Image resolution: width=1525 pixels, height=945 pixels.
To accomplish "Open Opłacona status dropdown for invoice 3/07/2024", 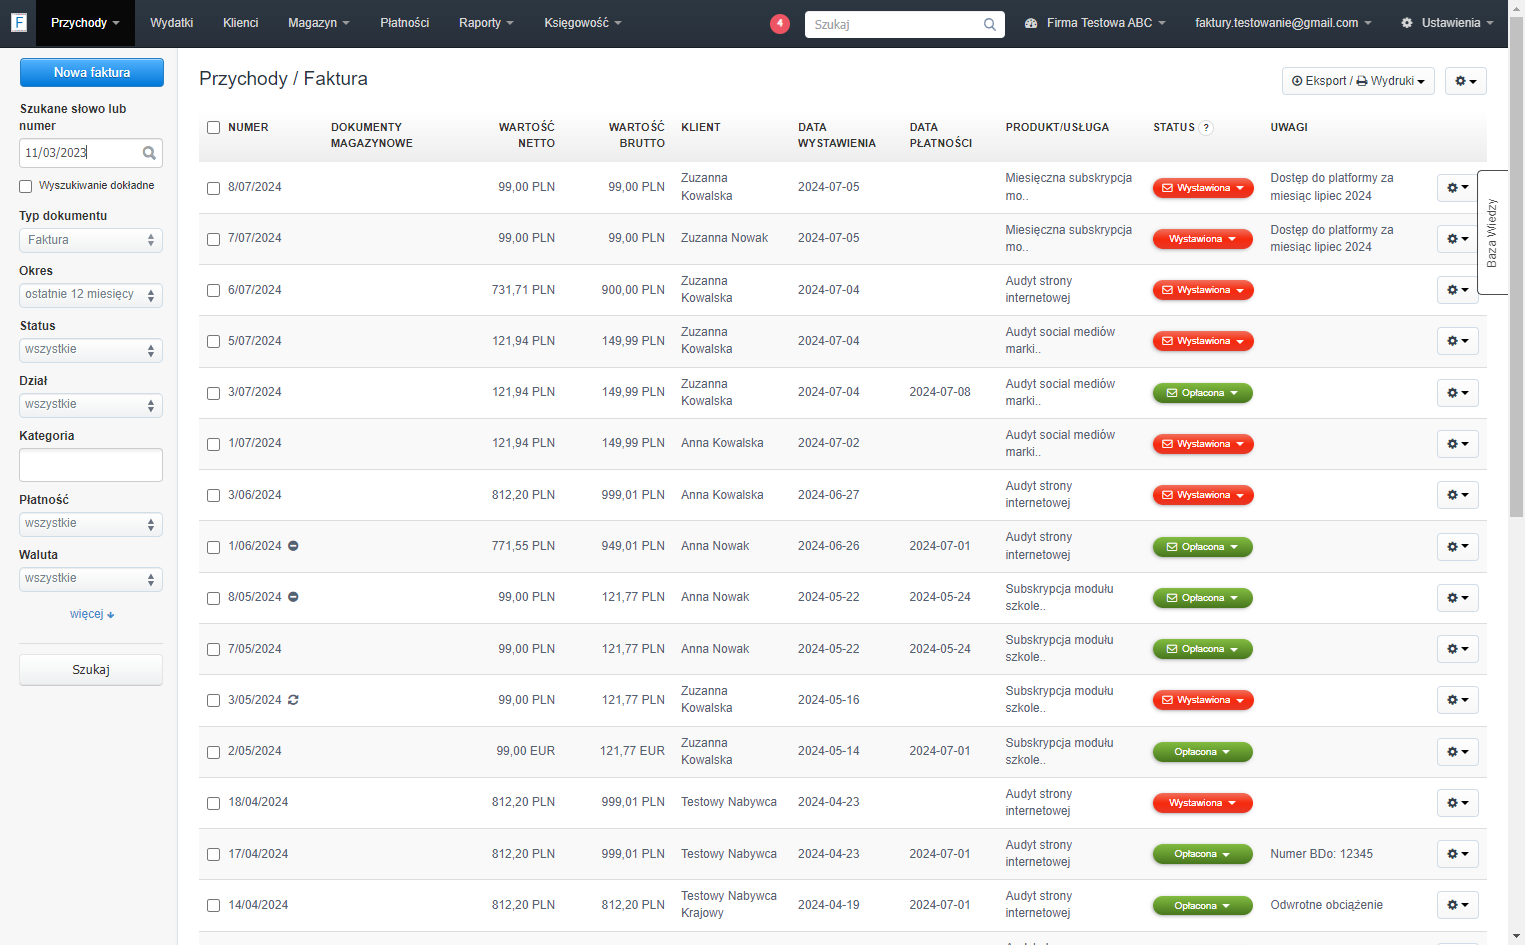I will point(1203,393).
